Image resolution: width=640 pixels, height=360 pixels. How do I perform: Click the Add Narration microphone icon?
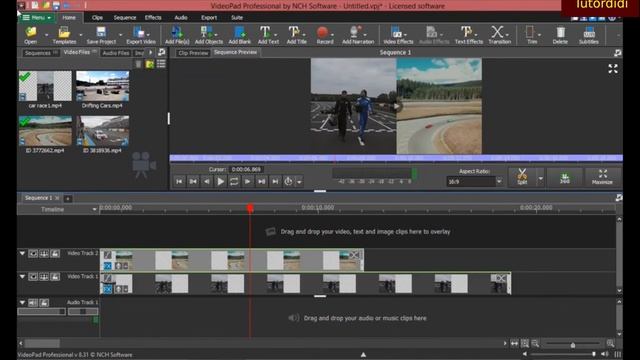(358, 35)
